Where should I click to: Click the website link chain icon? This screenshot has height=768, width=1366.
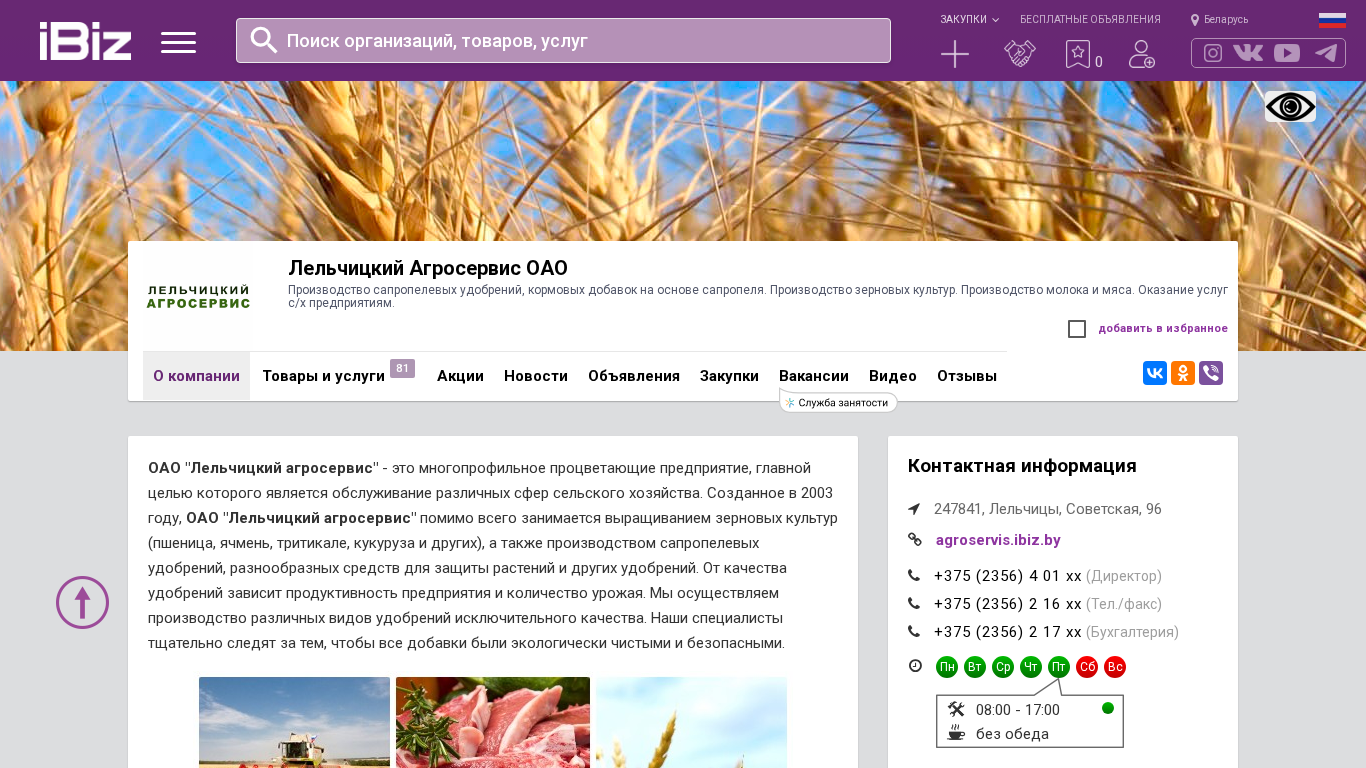[914, 540]
